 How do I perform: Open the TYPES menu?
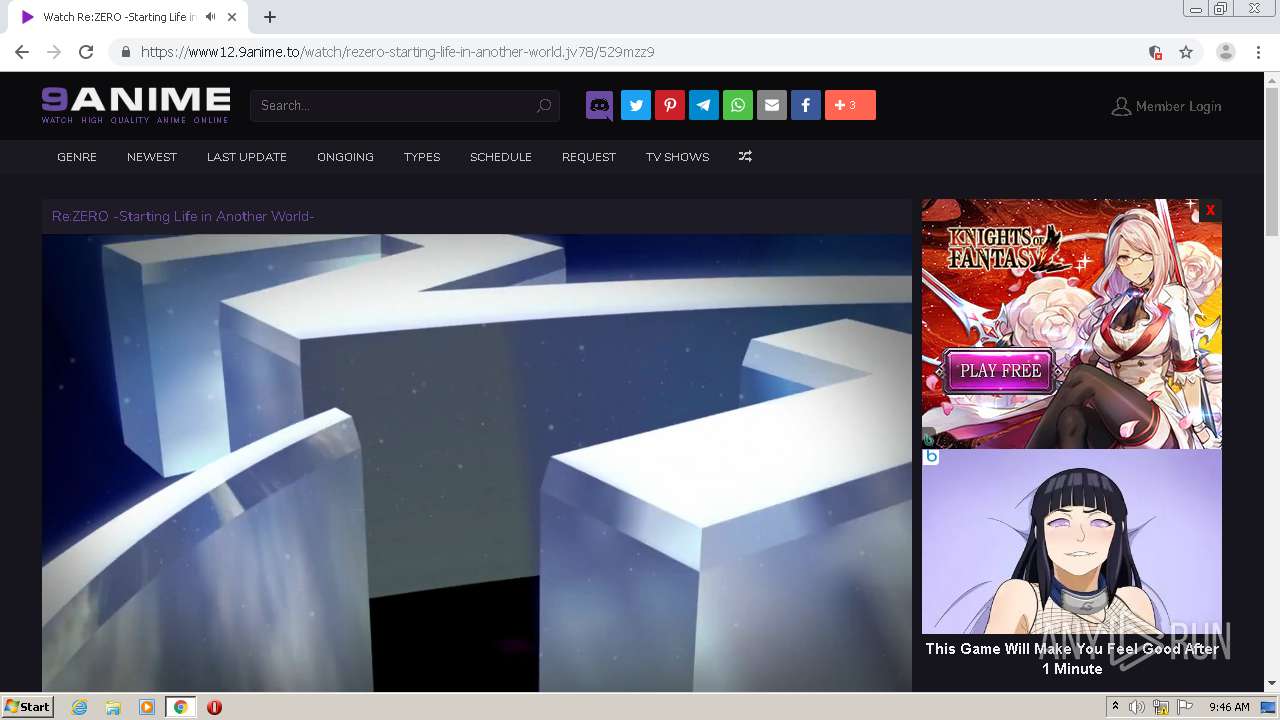(422, 157)
